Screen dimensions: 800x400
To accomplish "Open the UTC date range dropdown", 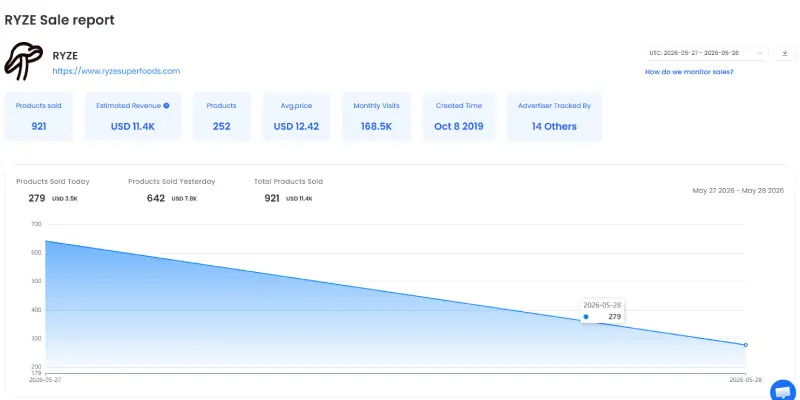I will 706,53.
